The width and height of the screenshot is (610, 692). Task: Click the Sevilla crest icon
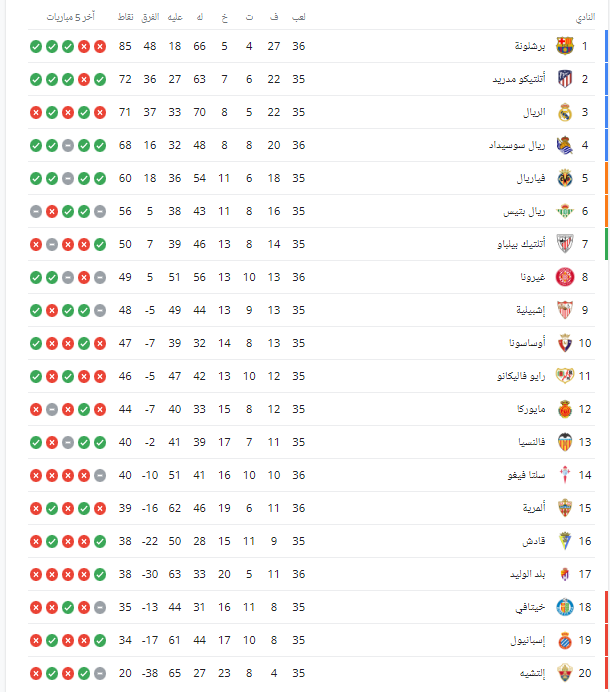[x=565, y=310]
